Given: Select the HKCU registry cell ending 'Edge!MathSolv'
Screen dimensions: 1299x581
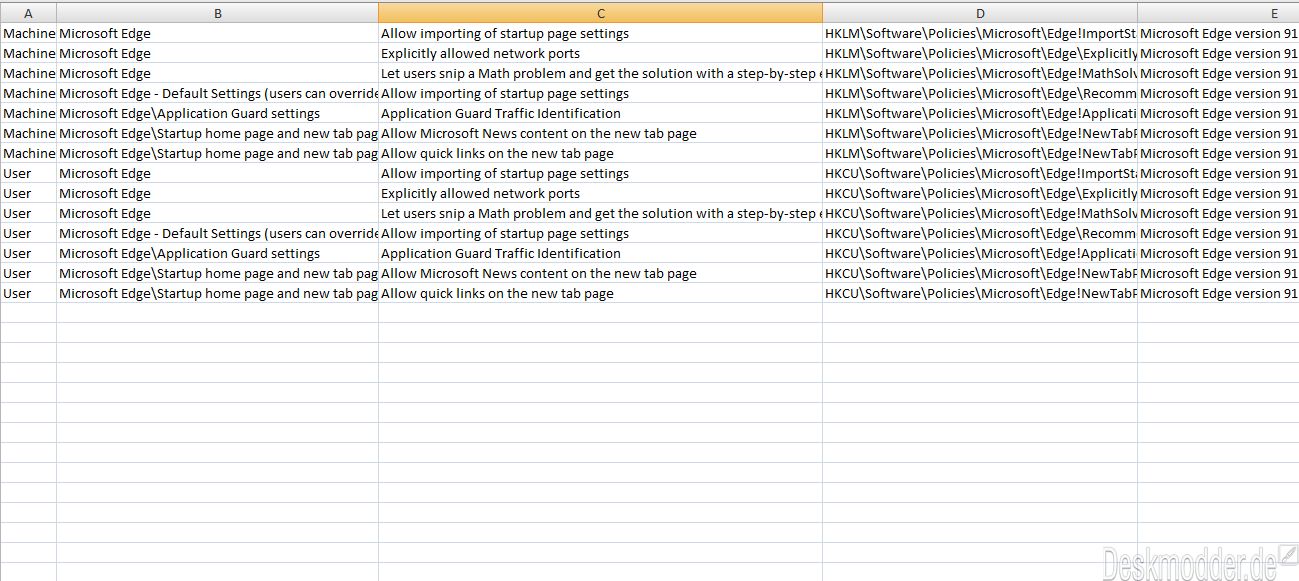Looking at the screenshot, I should (x=980, y=213).
